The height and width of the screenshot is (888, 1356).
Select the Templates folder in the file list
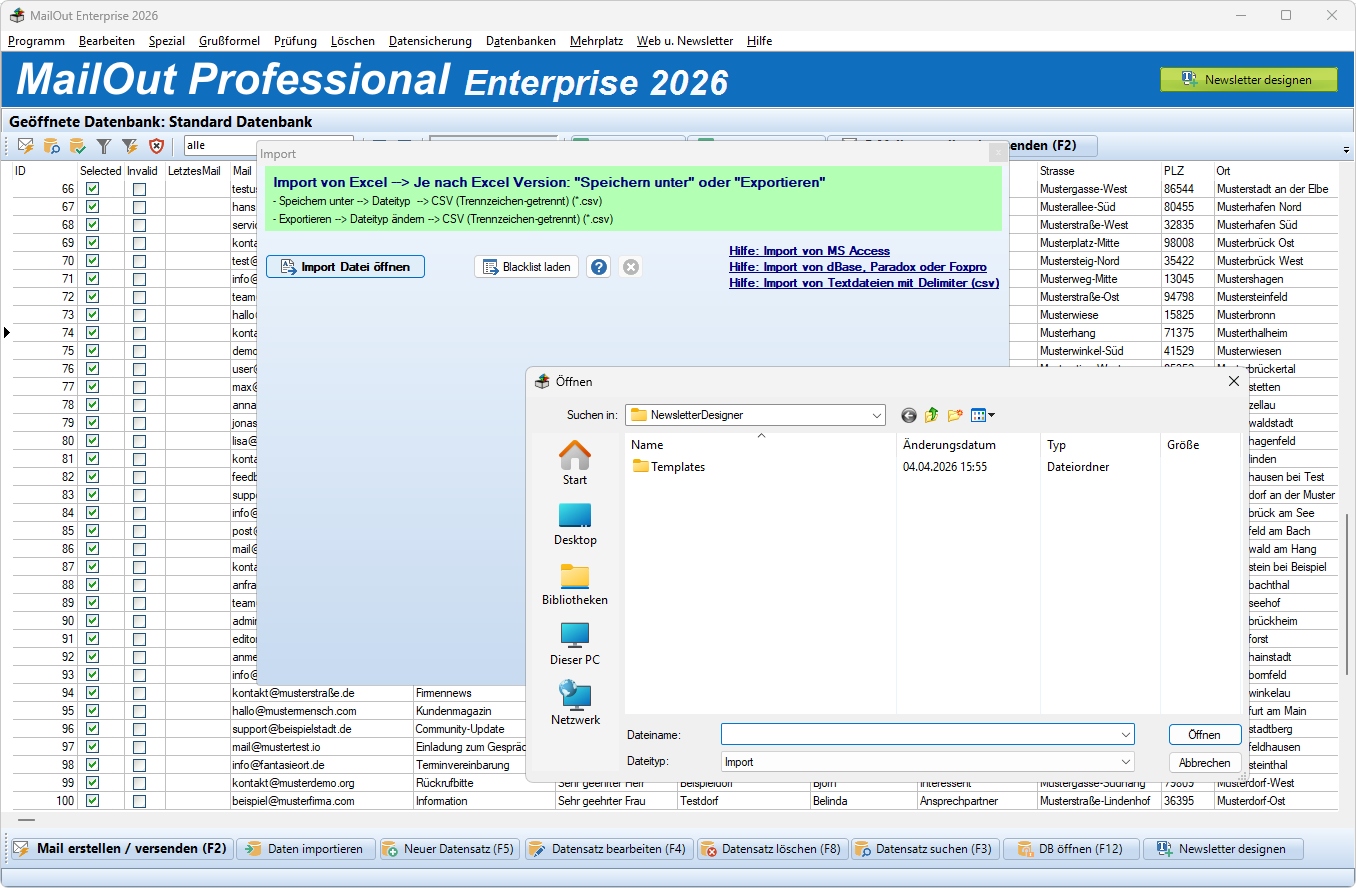669,467
